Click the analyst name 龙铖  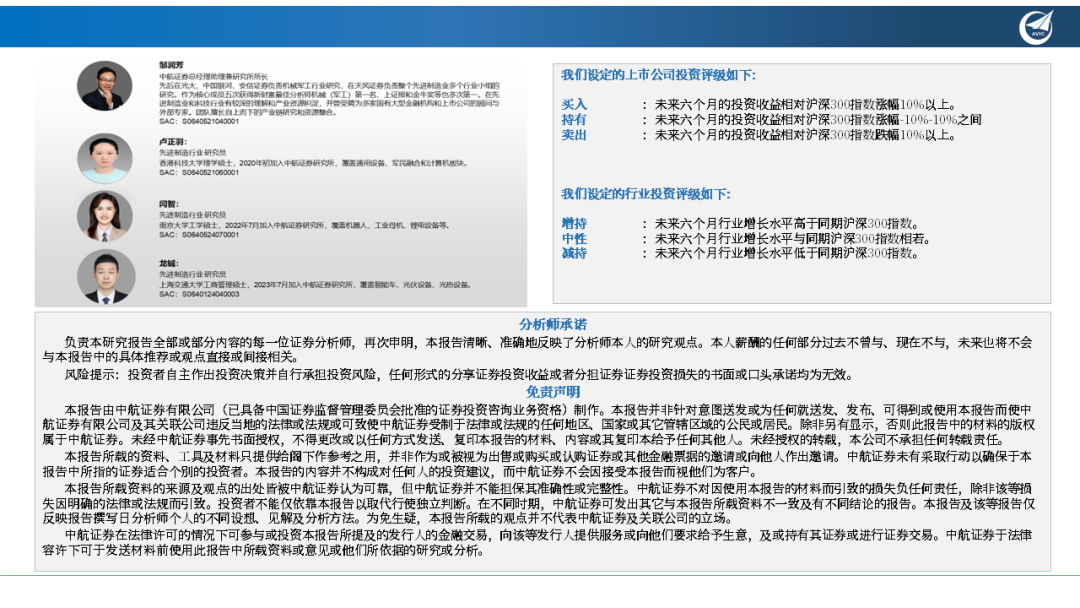tap(169, 263)
